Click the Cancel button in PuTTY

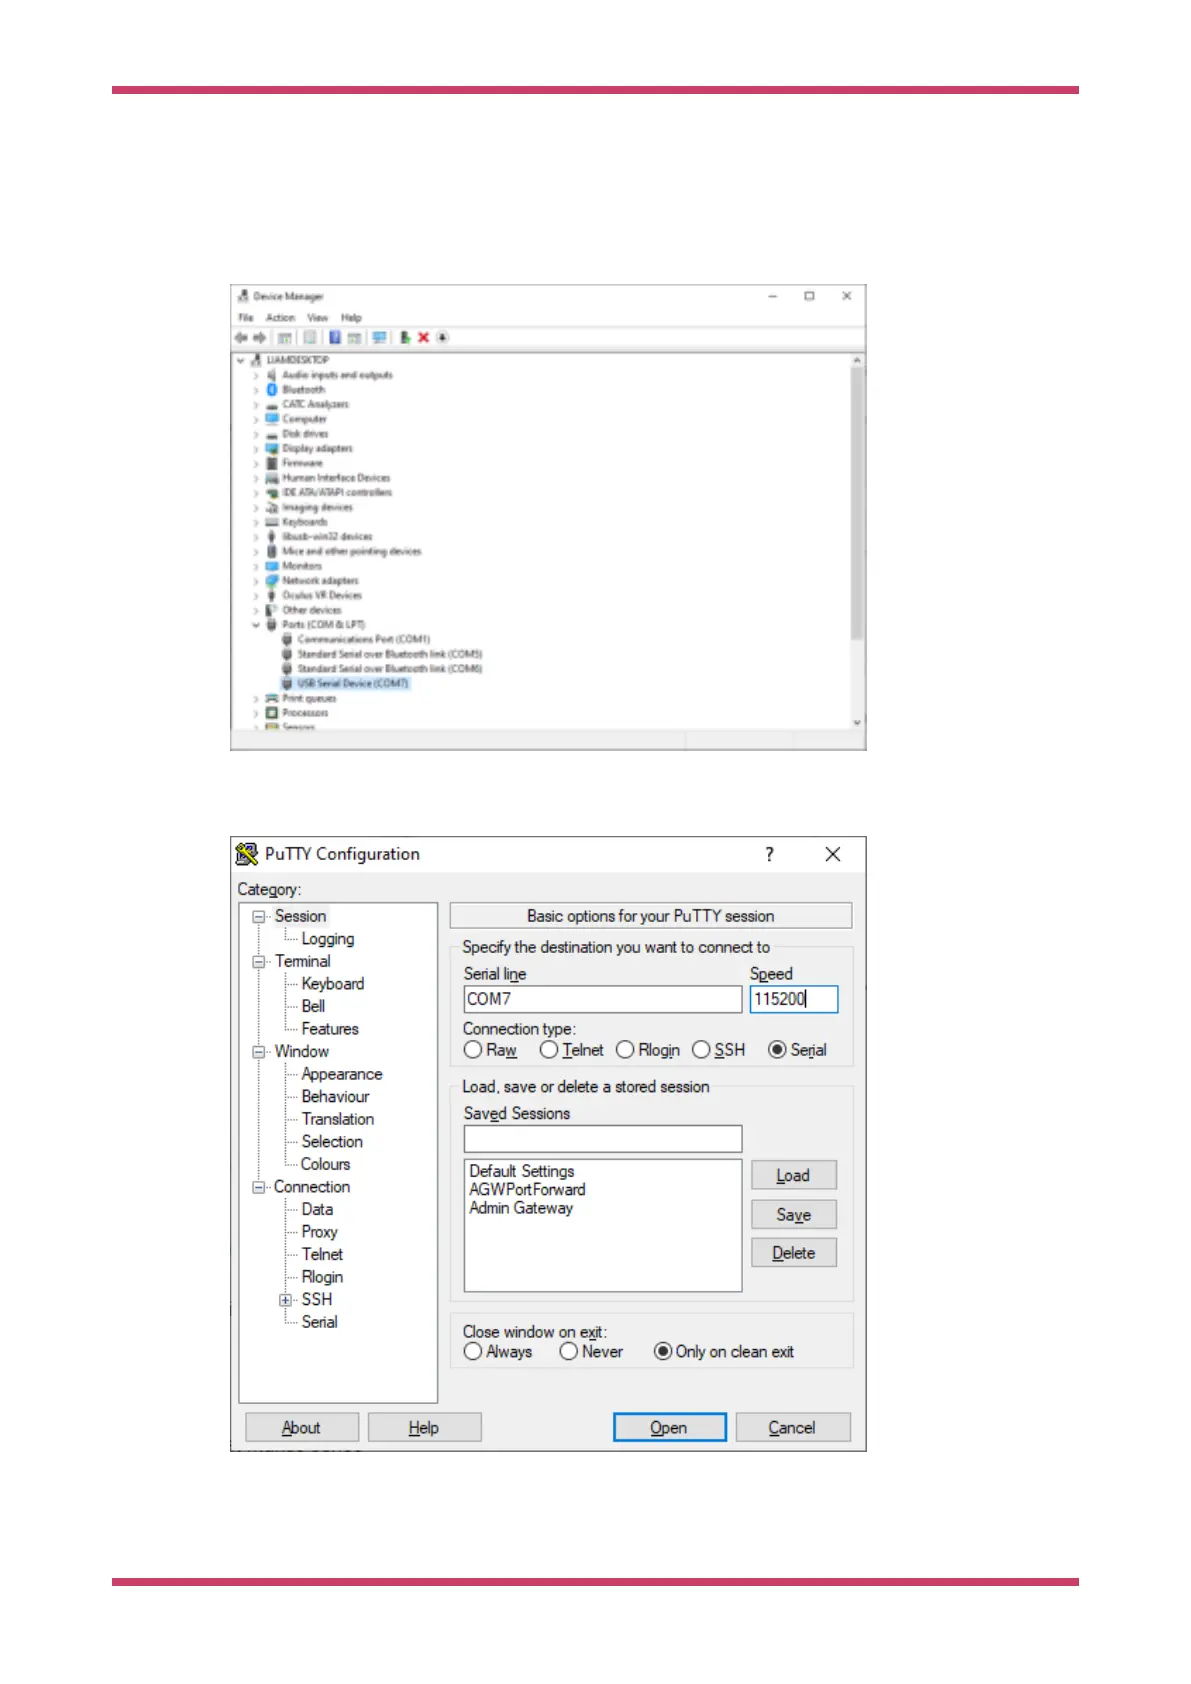tap(792, 1427)
